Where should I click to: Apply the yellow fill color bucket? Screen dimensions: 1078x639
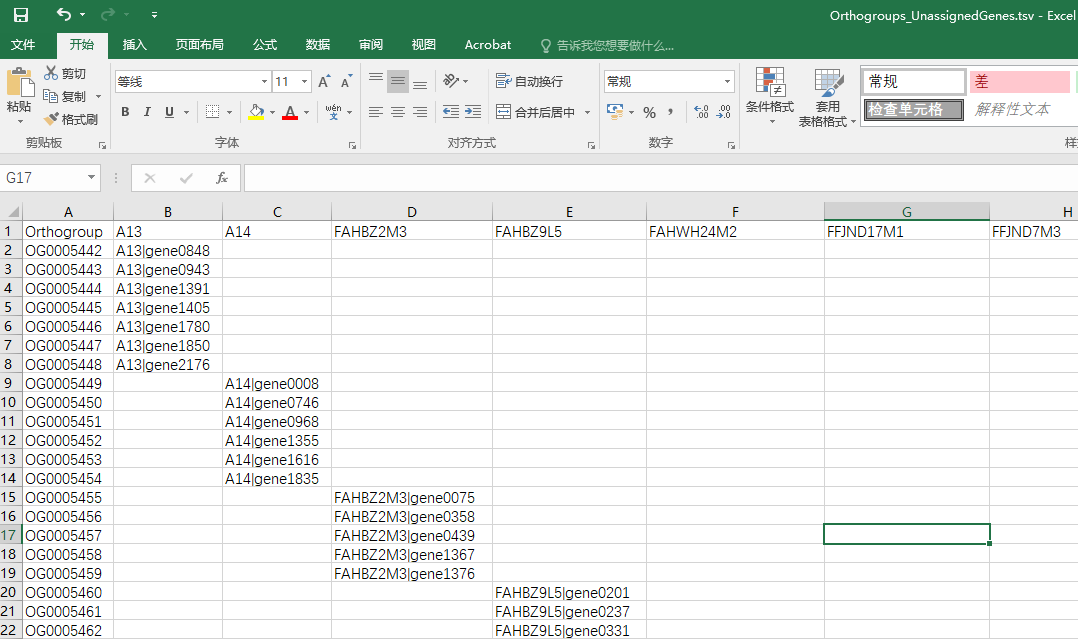point(256,112)
